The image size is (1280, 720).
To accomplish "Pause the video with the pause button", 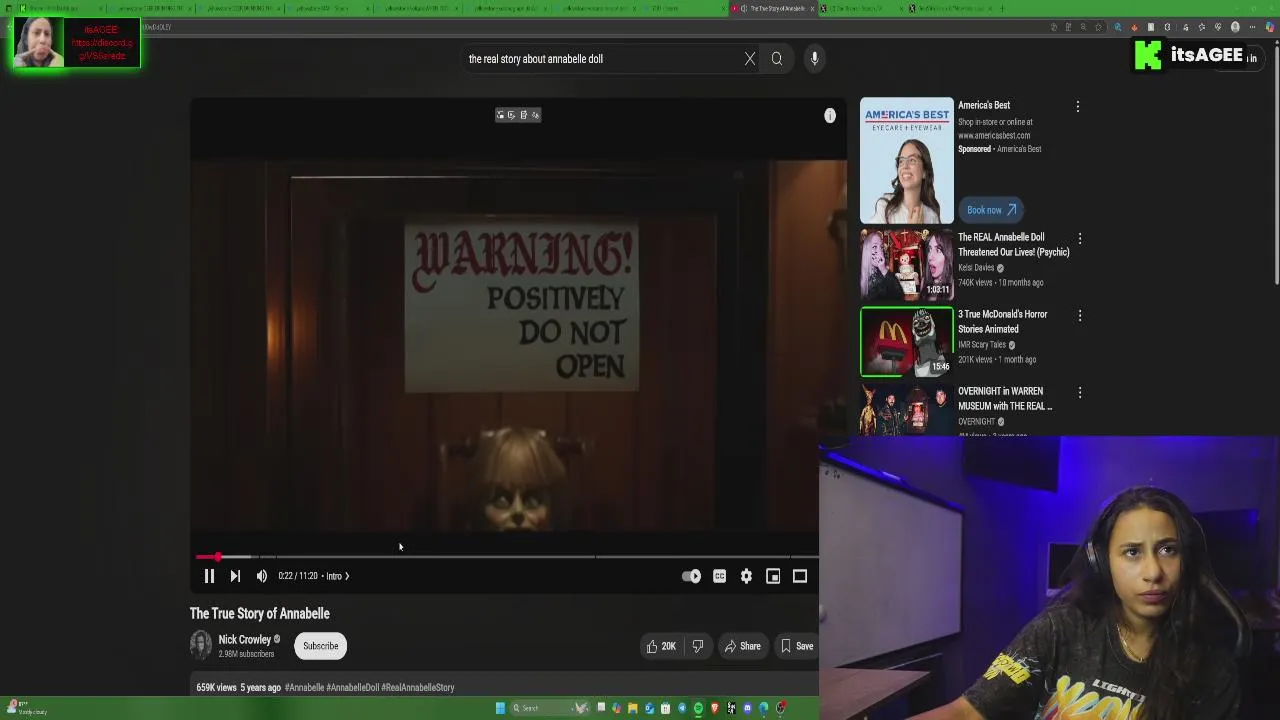I will 209,576.
